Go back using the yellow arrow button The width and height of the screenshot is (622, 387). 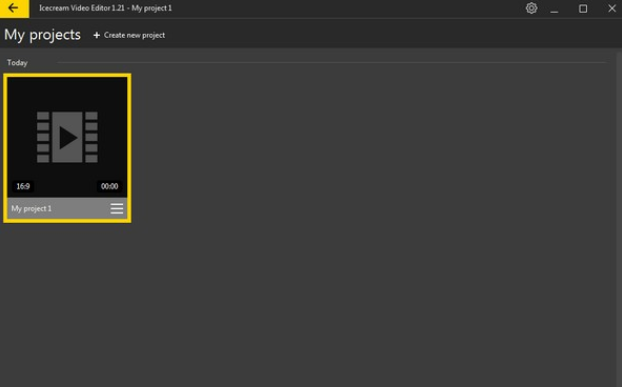14,8
